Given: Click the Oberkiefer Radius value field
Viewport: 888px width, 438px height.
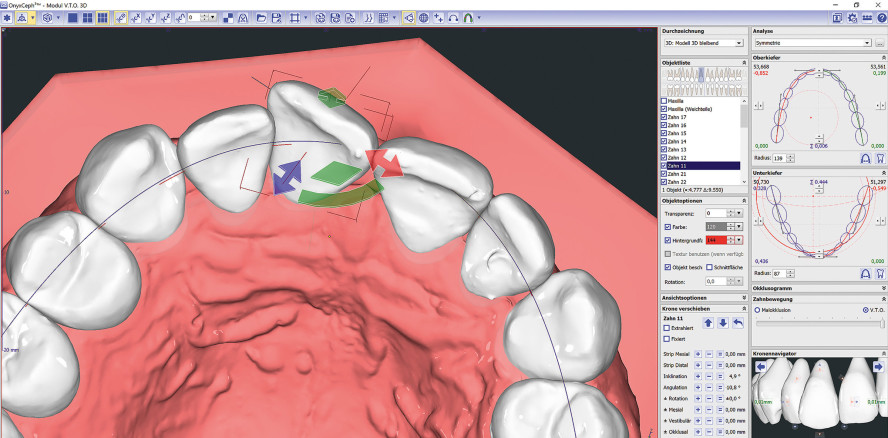Looking at the screenshot, I should tap(779, 158).
